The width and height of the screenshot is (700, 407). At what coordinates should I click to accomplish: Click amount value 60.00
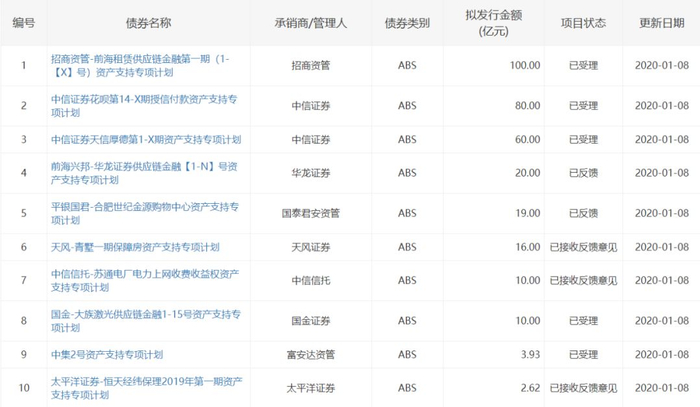coord(527,140)
